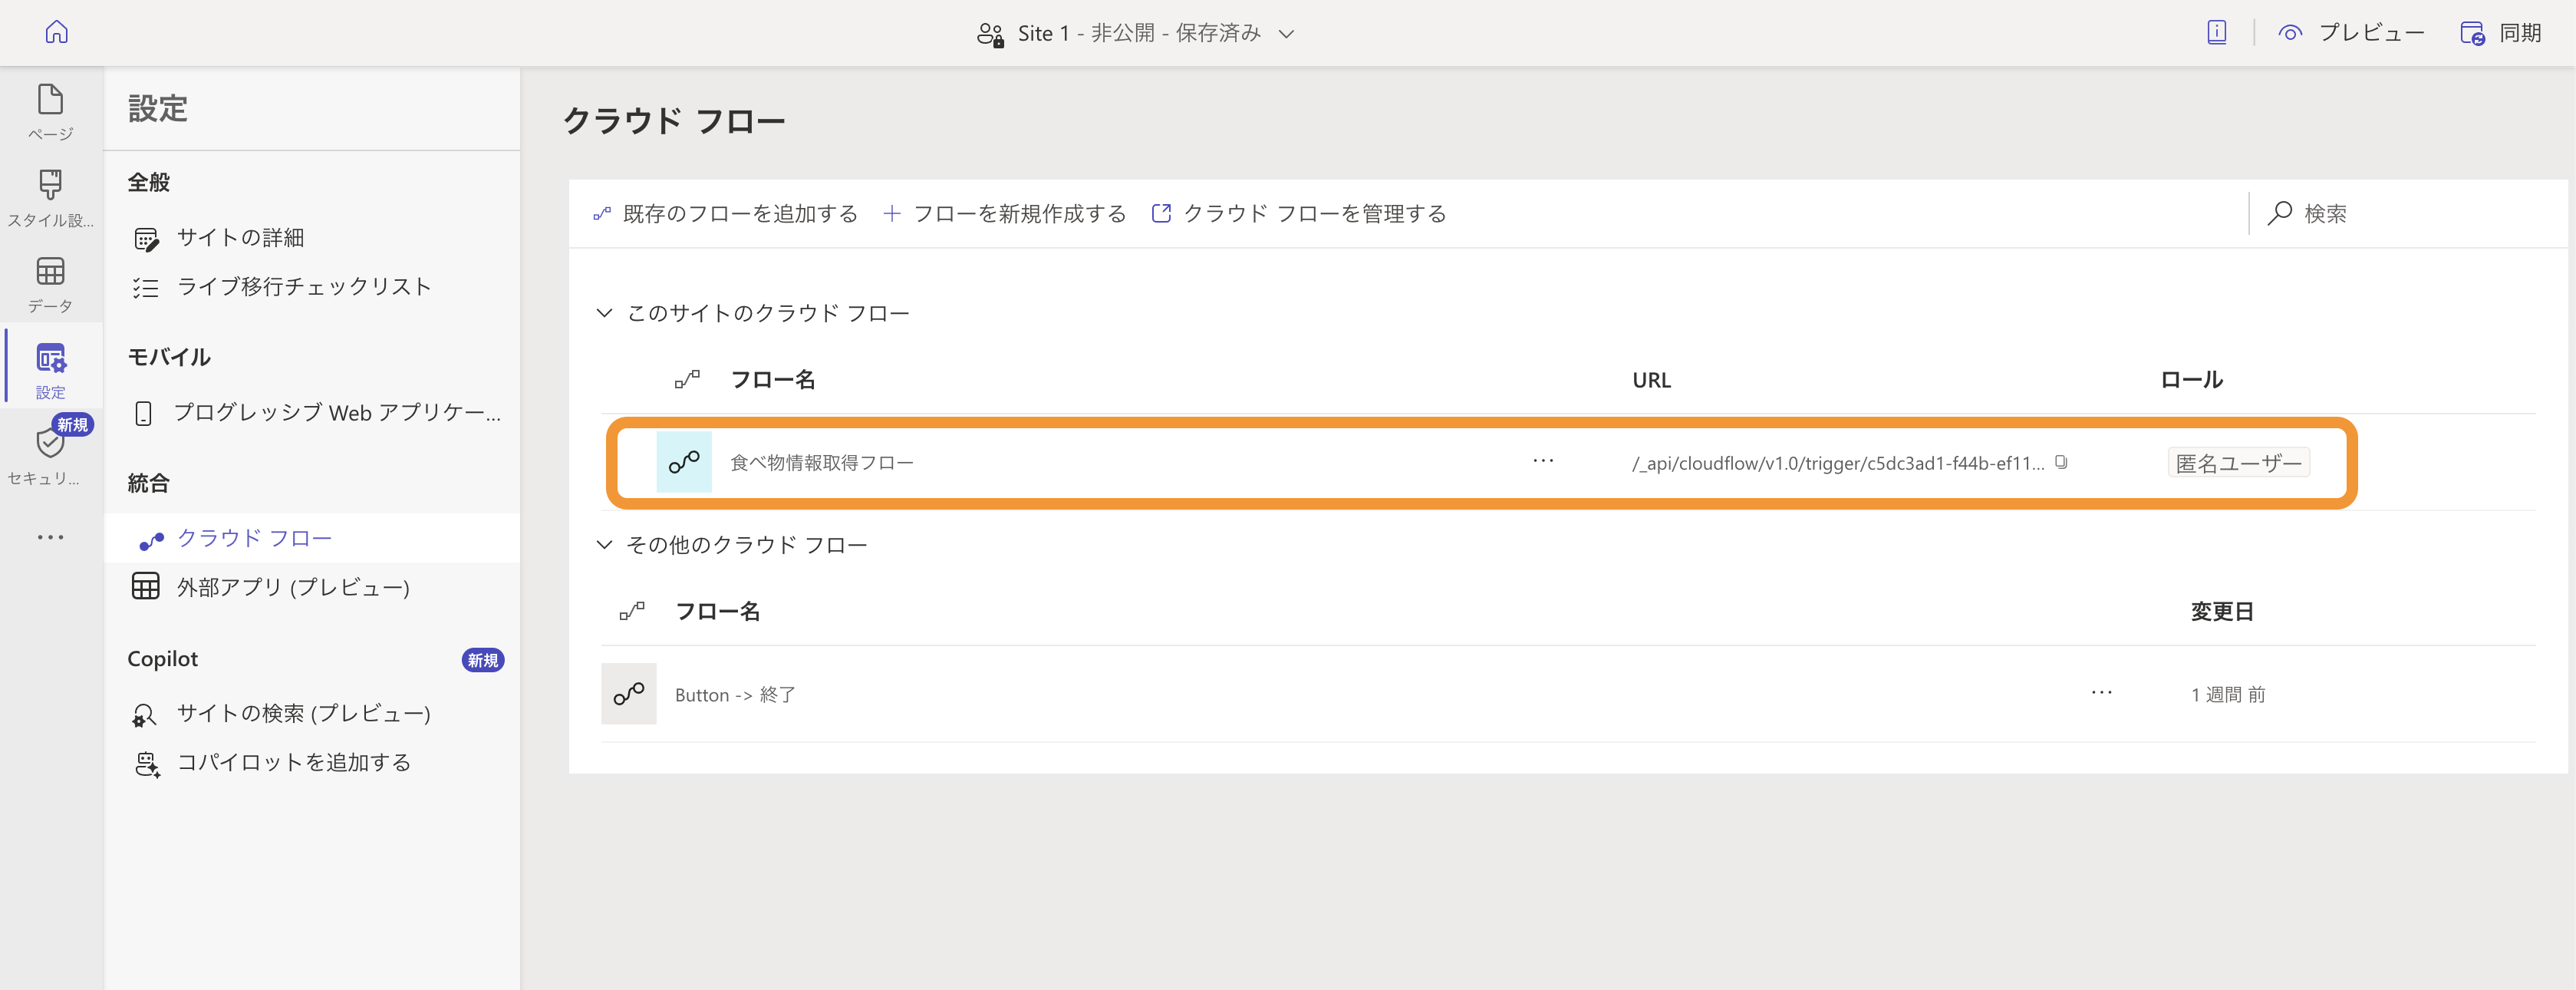Open more options for 食べ物情報取得フロー
2576x990 pixels.
point(1543,460)
